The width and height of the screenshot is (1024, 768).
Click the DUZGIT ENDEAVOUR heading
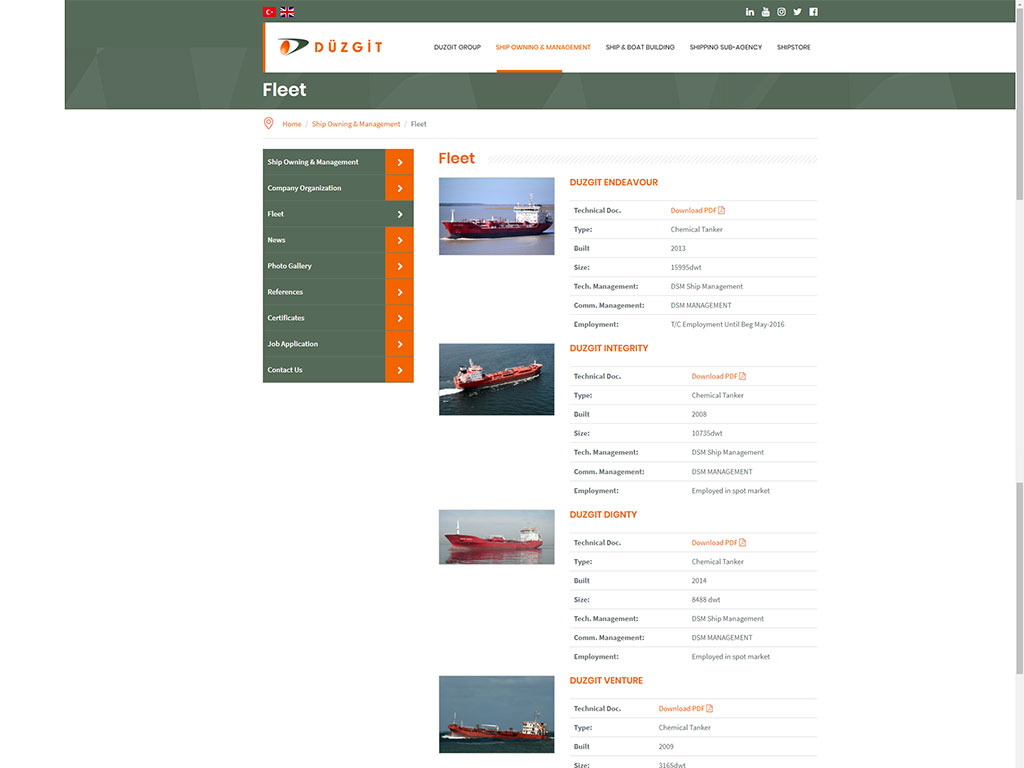pos(613,182)
